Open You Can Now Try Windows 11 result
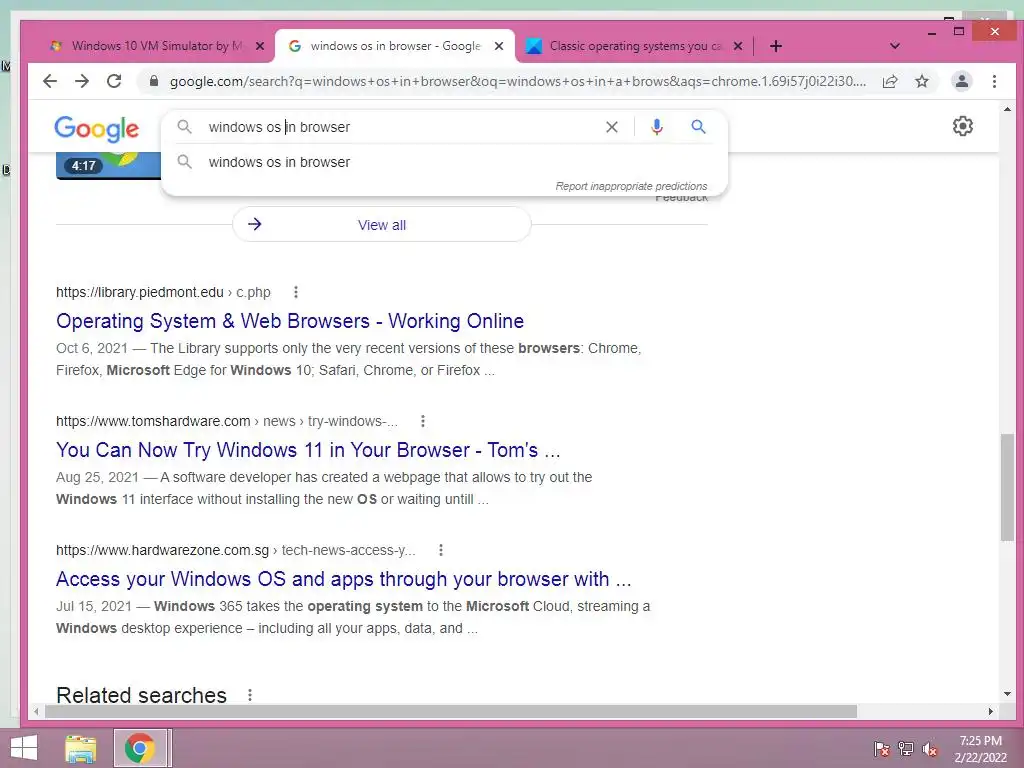1024x768 pixels. point(308,450)
